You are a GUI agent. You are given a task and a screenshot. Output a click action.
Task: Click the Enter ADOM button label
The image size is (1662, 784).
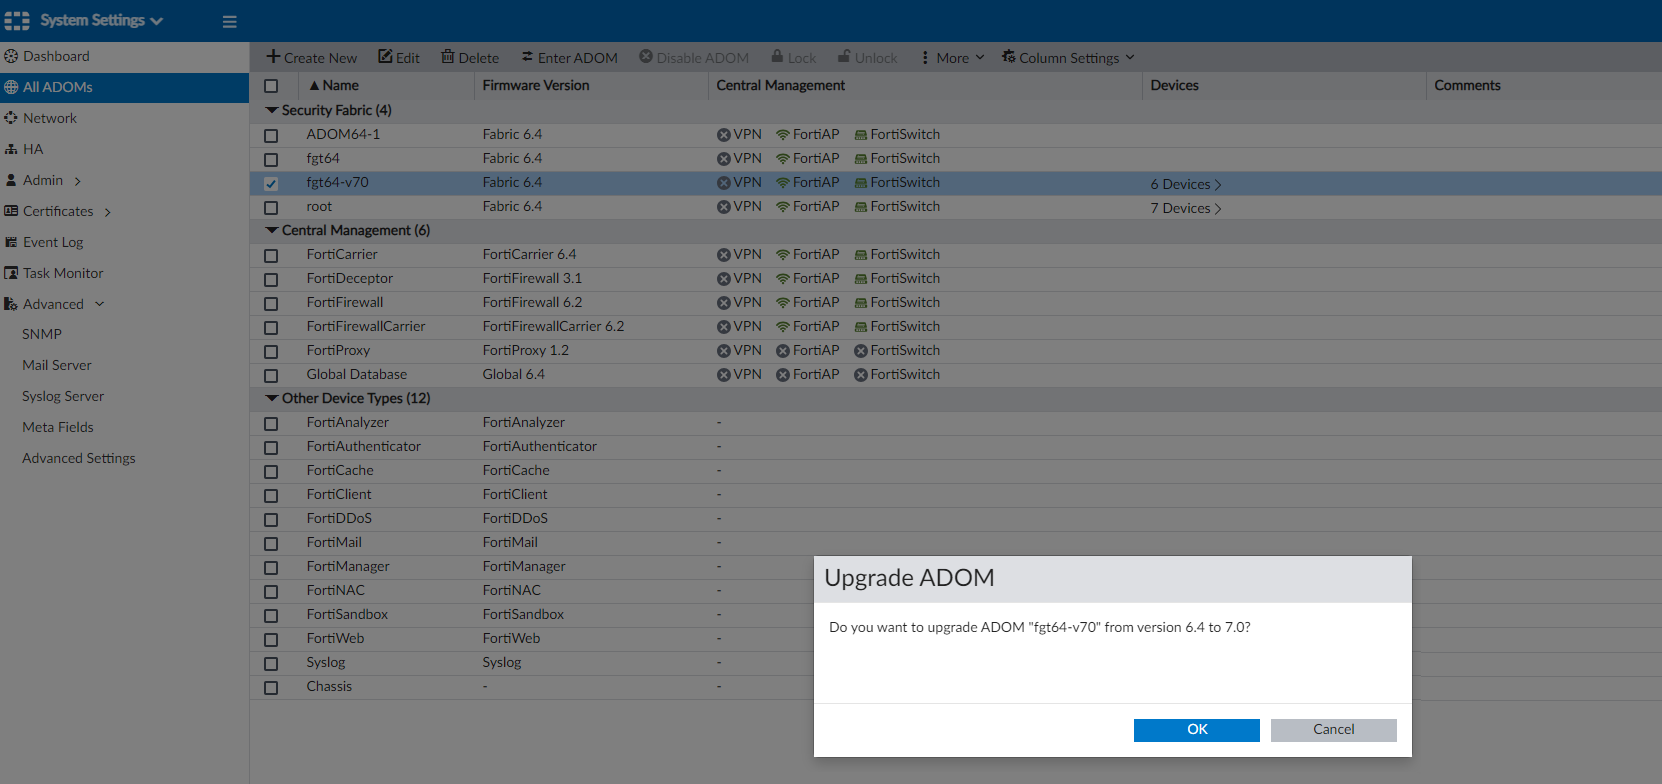tap(578, 58)
